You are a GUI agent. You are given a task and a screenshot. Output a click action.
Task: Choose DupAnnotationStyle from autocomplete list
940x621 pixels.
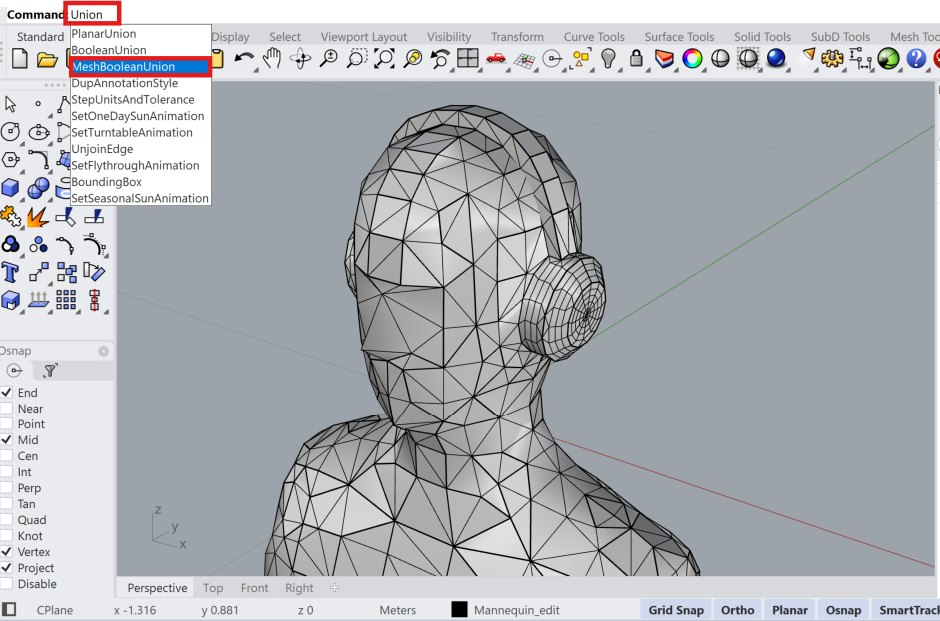(x=140, y=83)
